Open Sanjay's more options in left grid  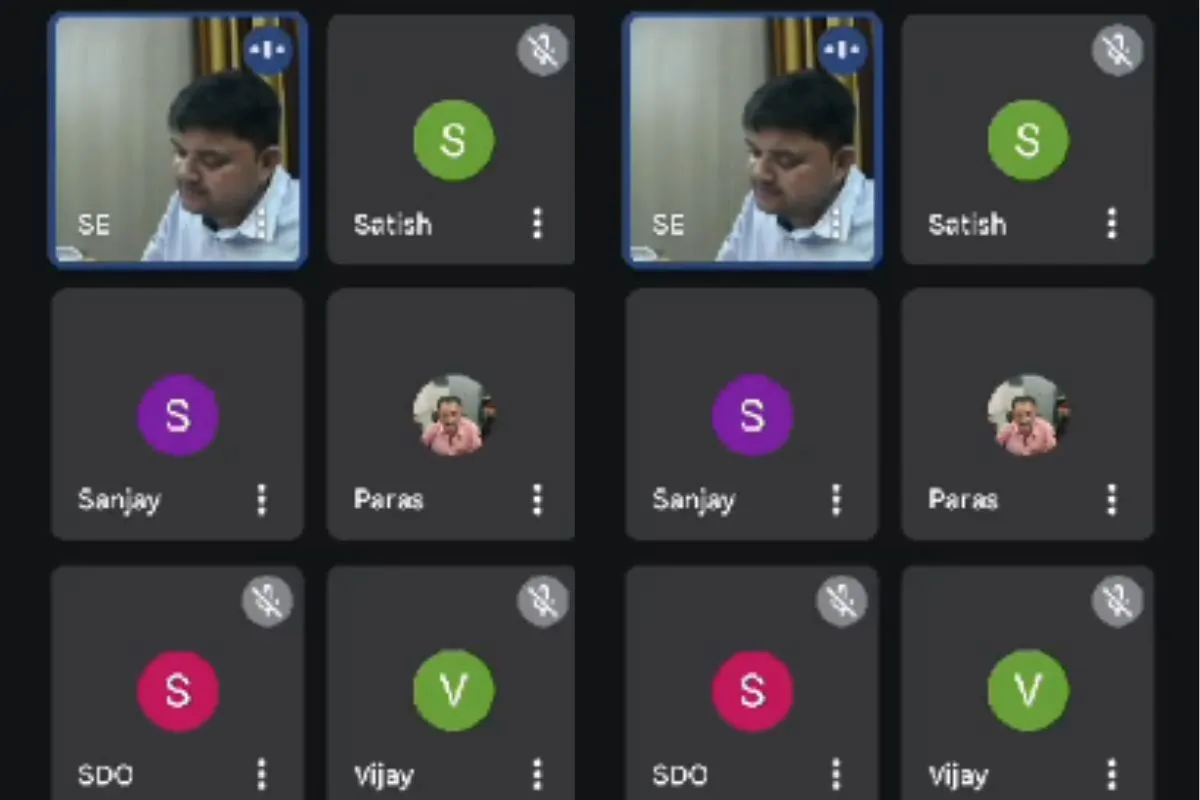click(x=261, y=499)
